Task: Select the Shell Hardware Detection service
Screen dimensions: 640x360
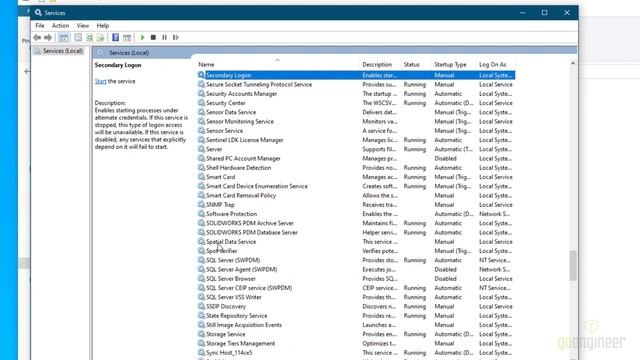Action: pos(238,168)
